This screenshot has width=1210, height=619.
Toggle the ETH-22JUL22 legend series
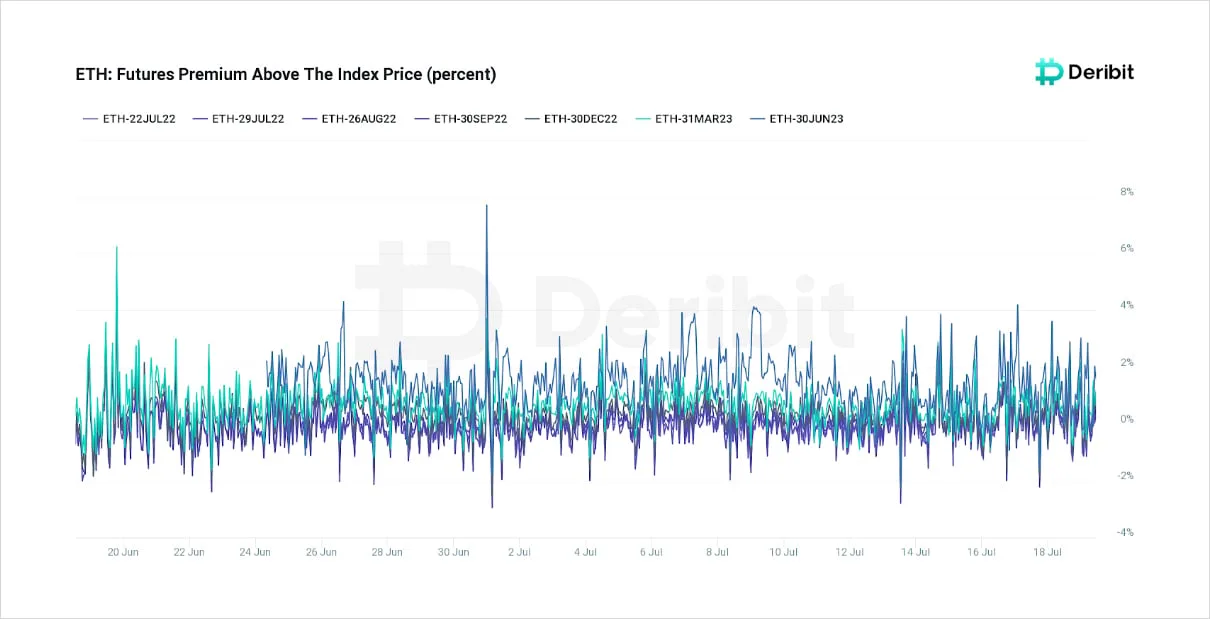[129, 119]
